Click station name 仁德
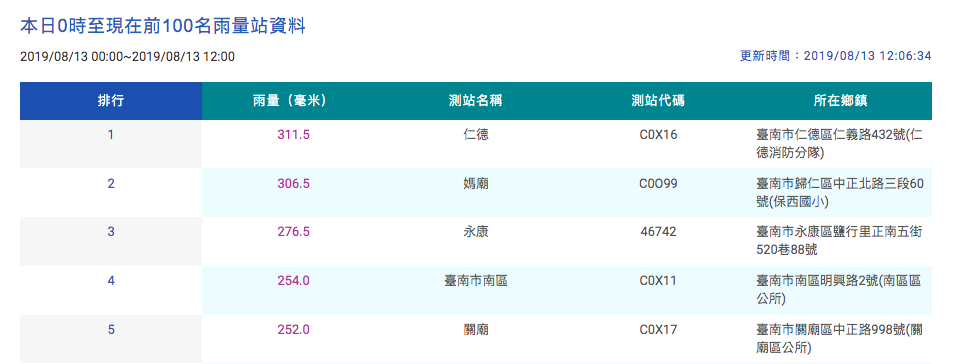956x364 pixels. pyautogui.click(x=476, y=135)
